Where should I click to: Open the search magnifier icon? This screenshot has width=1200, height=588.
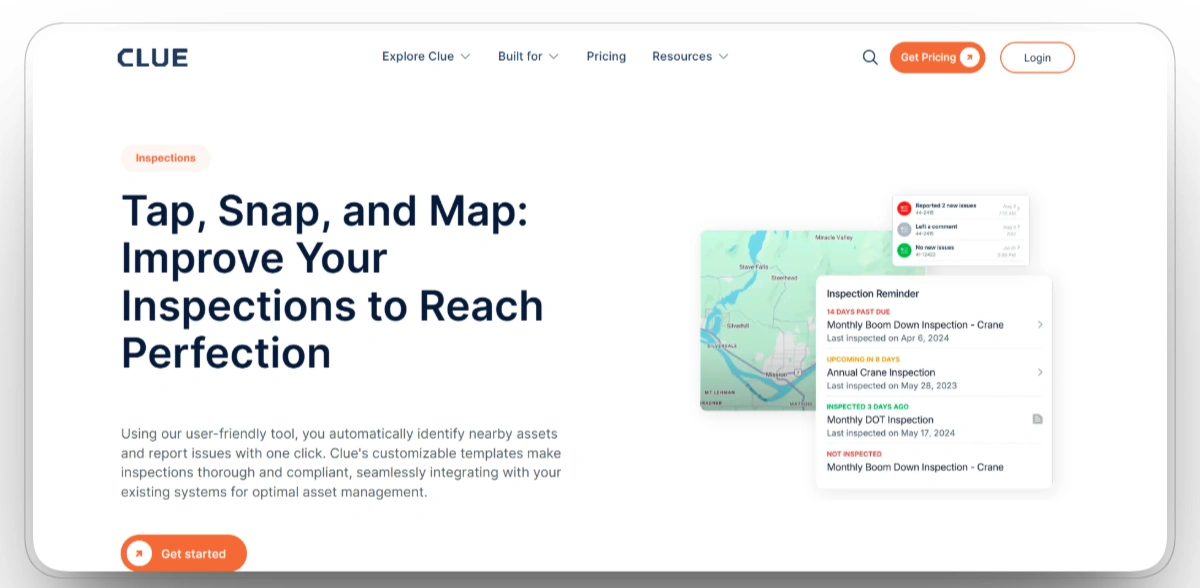870,57
